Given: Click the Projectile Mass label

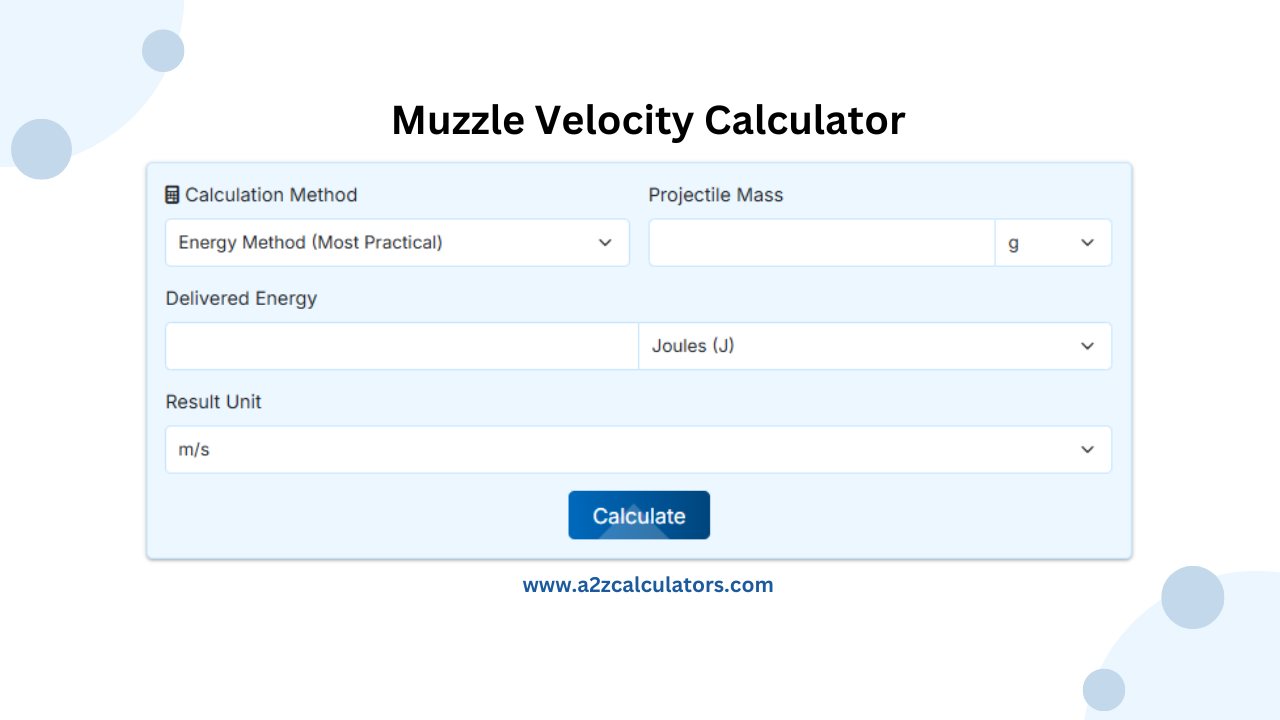Looking at the screenshot, I should (x=716, y=195).
